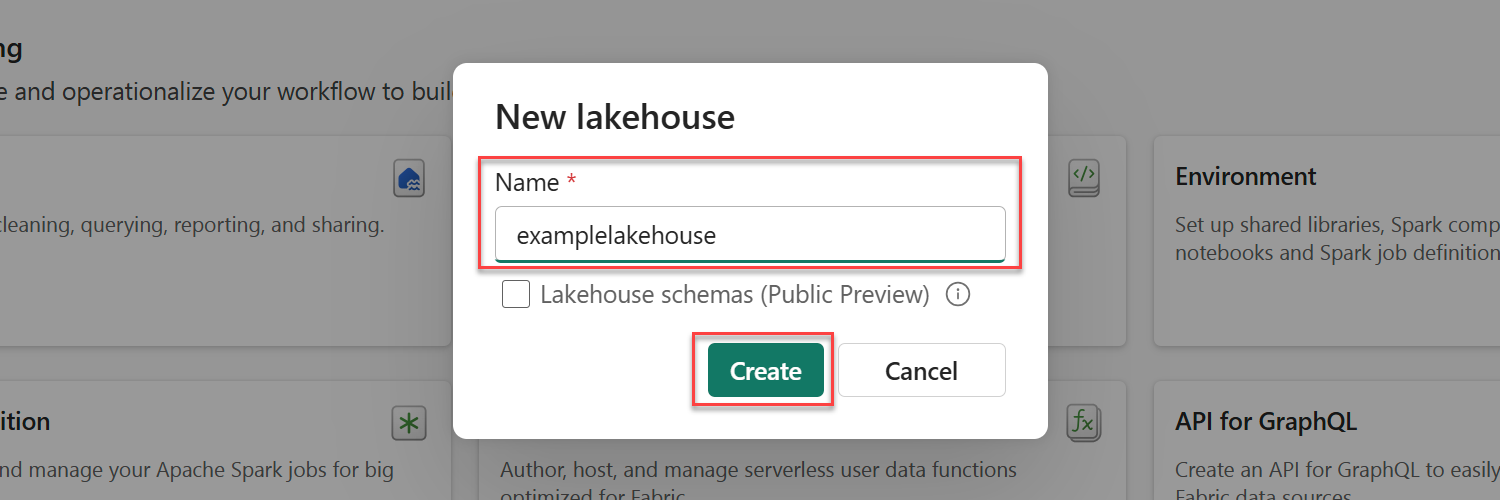Open the API for GraphQL card title
This screenshot has height=500, width=1500.
(x=1266, y=422)
